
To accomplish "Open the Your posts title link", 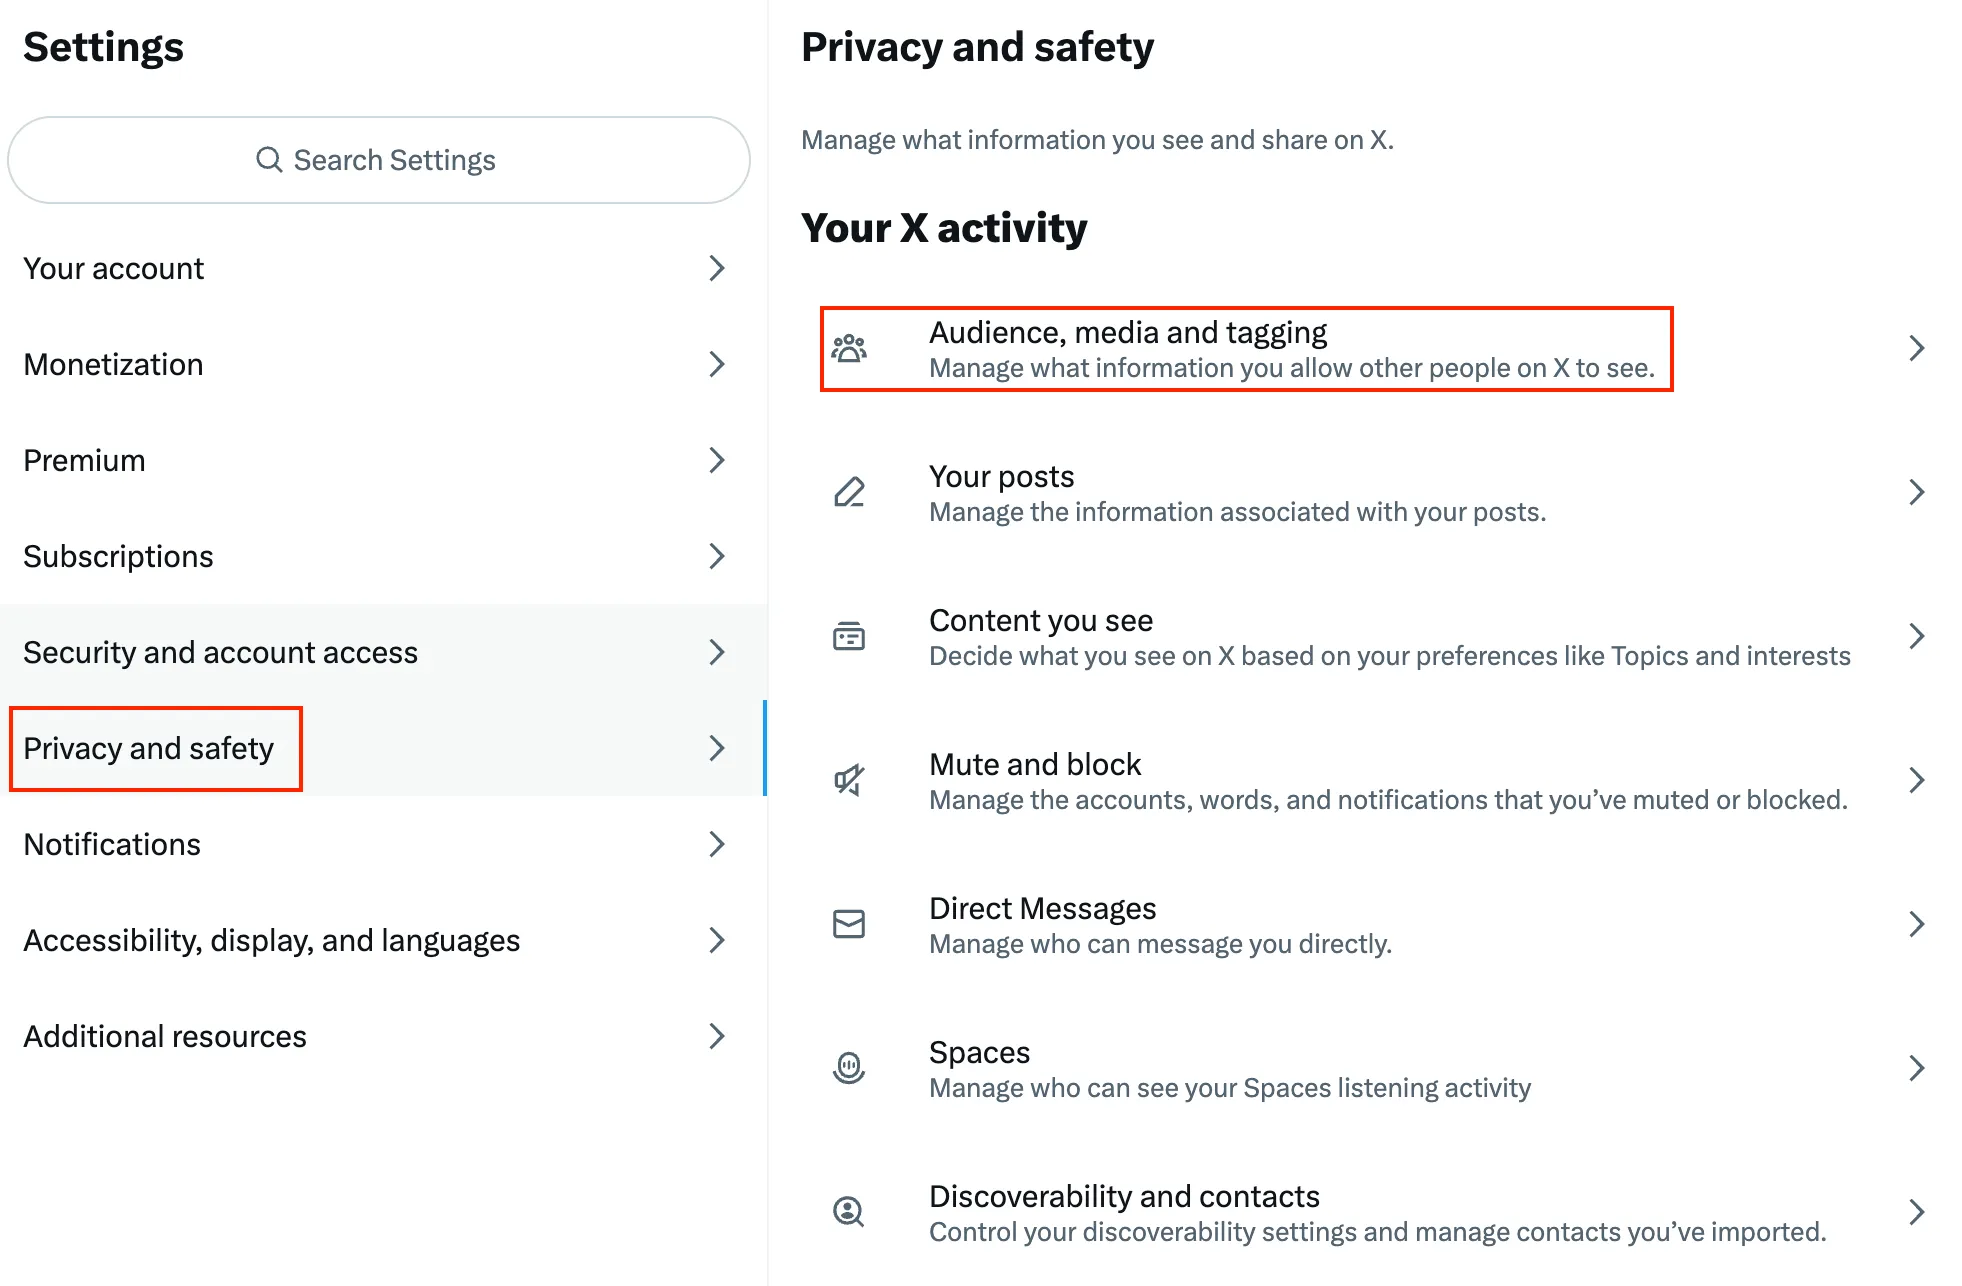I will point(1001,476).
